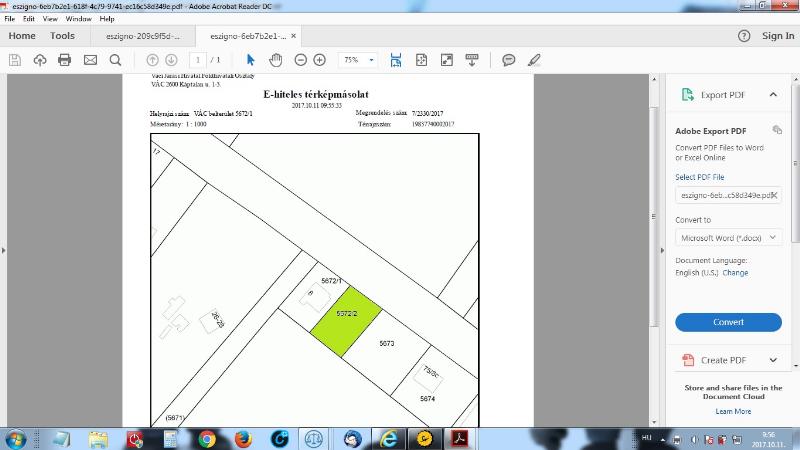Activate the Highlight text pen tool

point(534,60)
